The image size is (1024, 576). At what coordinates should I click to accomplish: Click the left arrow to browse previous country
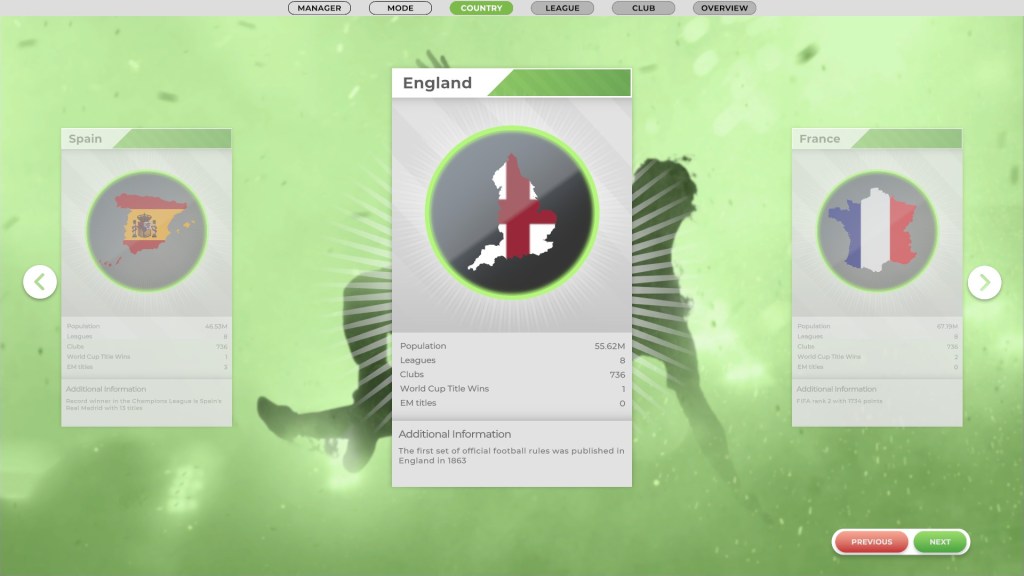[40, 282]
